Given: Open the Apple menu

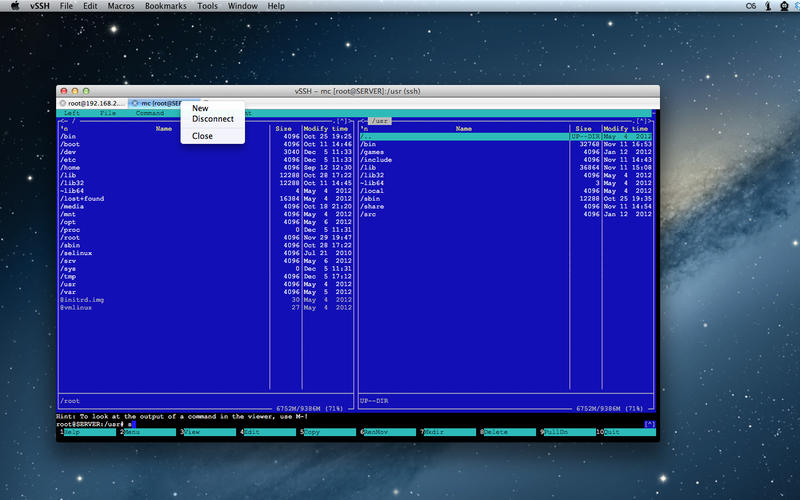Looking at the screenshot, I should click(13, 6).
